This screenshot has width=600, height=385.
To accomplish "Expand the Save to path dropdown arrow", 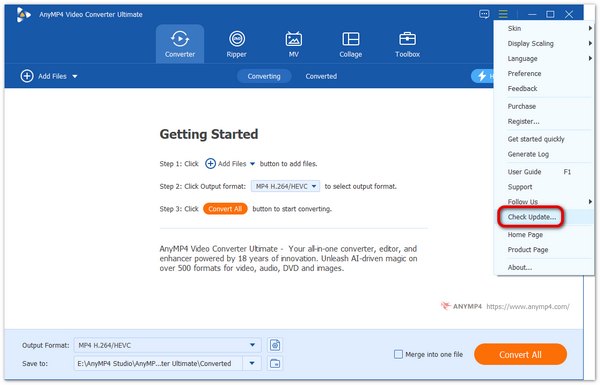I will [x=252, y=364].
